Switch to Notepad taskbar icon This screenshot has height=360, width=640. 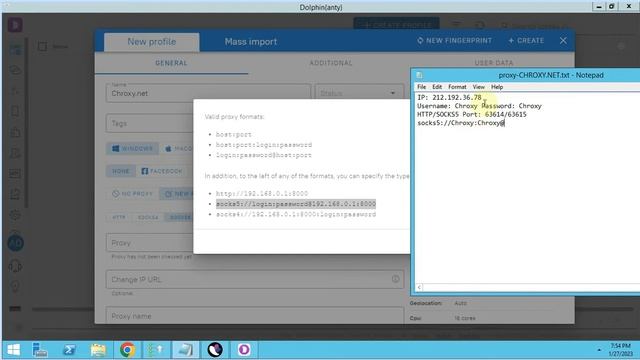click(186, 350)
